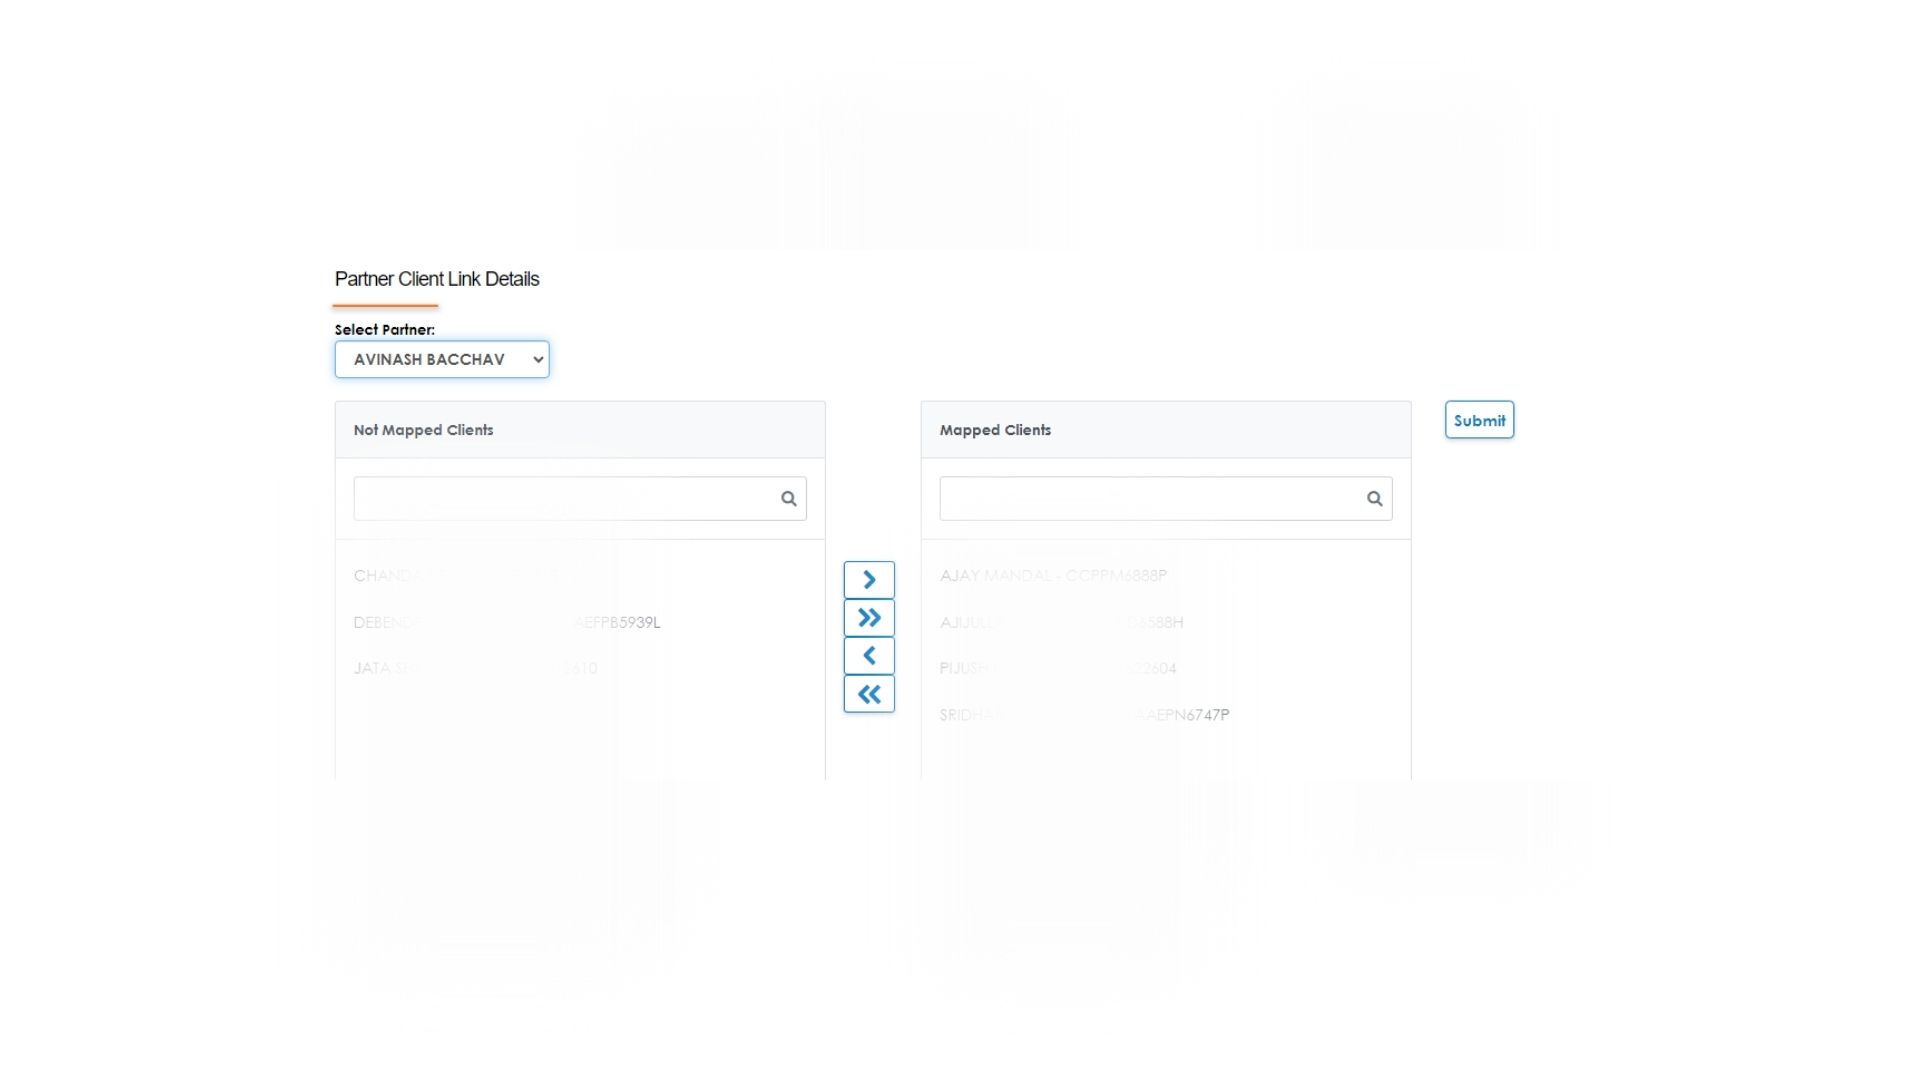This screenshot has height=1080, width=1920.
Task: Select the AJIJULL entry in Mapped Clients
Action: click(x=1062, y=622)
